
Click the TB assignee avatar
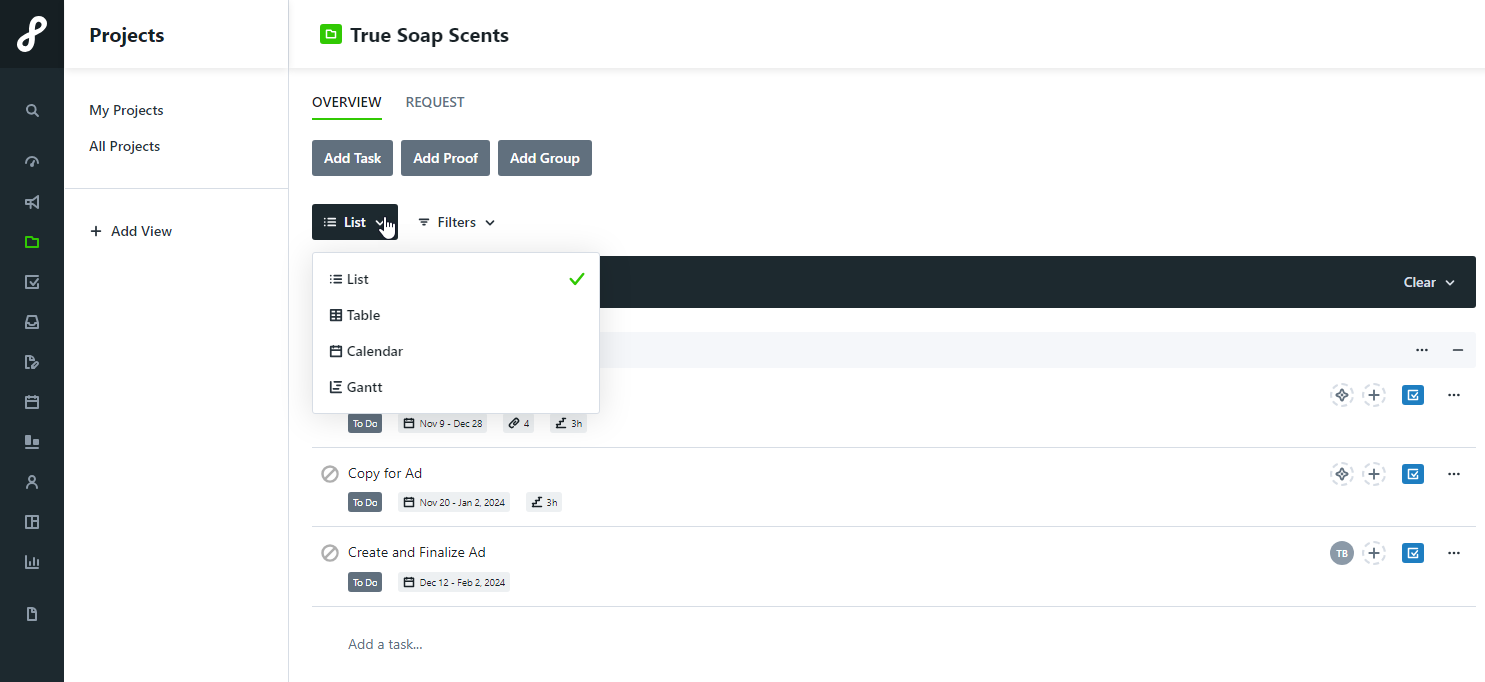(x=1341, y=553)
